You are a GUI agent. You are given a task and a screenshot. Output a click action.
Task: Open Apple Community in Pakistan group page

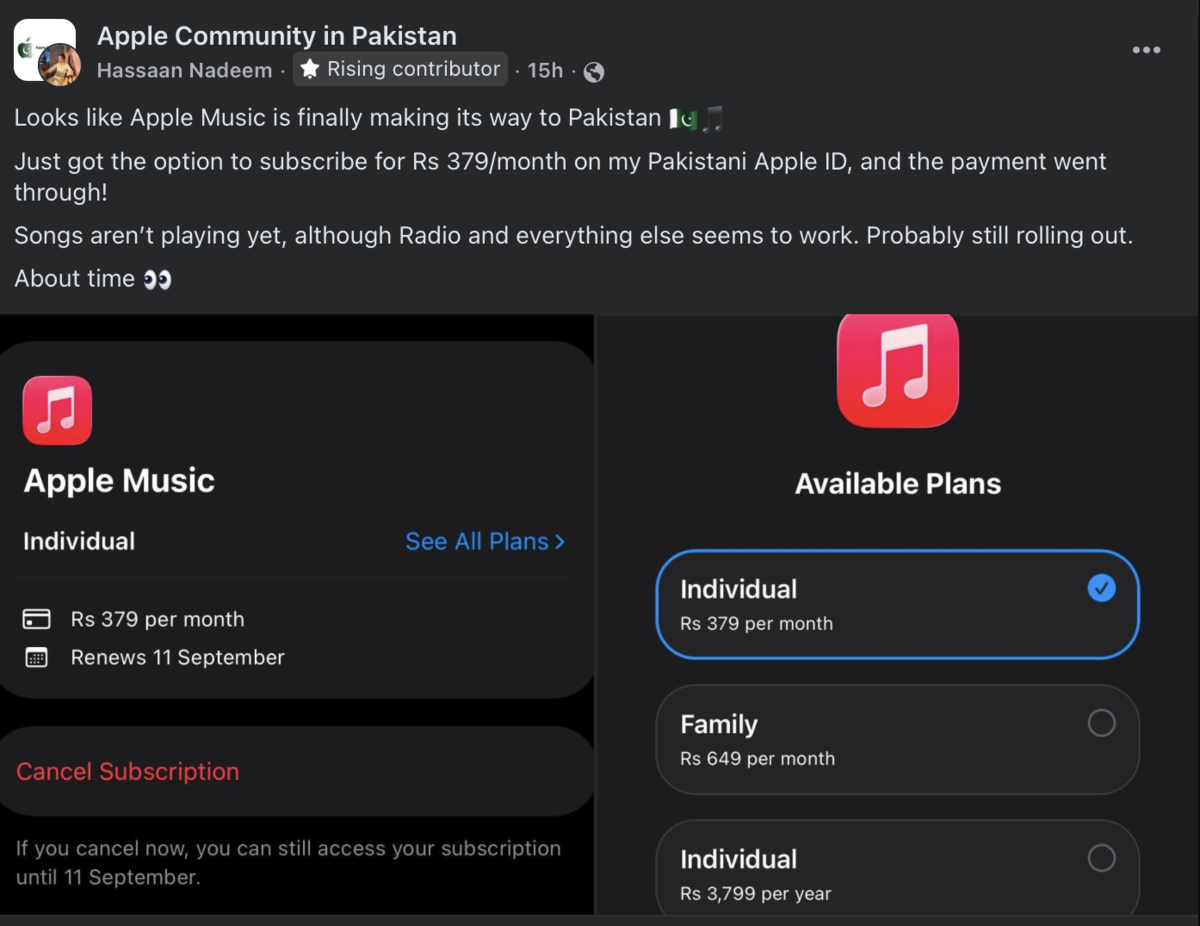(277, 36)
